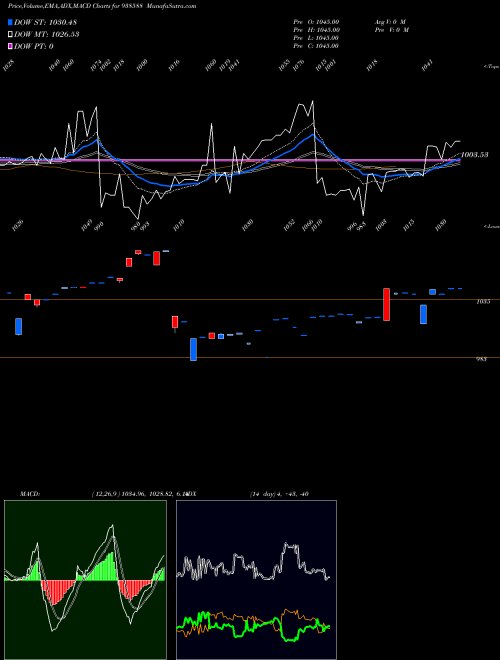Open the dark-blue ADX indicator chart panel

[256, 580]
